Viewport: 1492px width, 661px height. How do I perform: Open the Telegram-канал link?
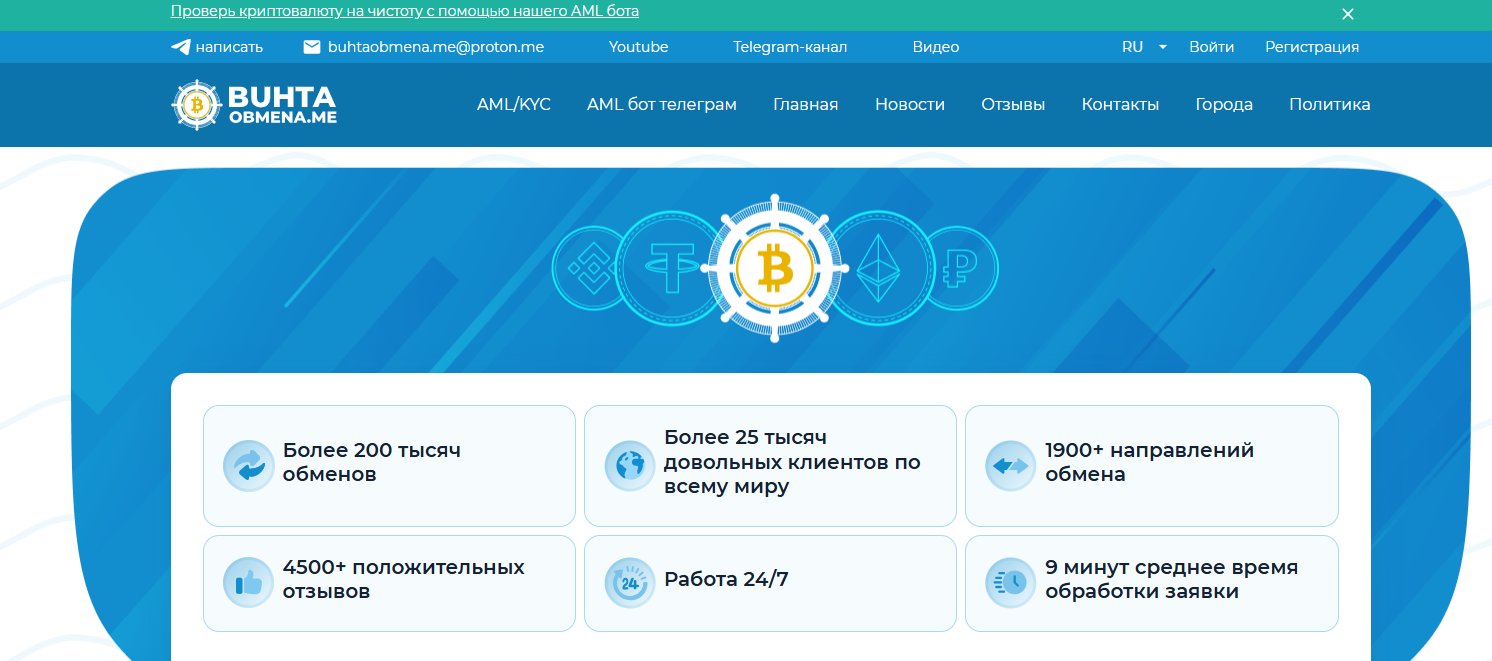(790, 47)
